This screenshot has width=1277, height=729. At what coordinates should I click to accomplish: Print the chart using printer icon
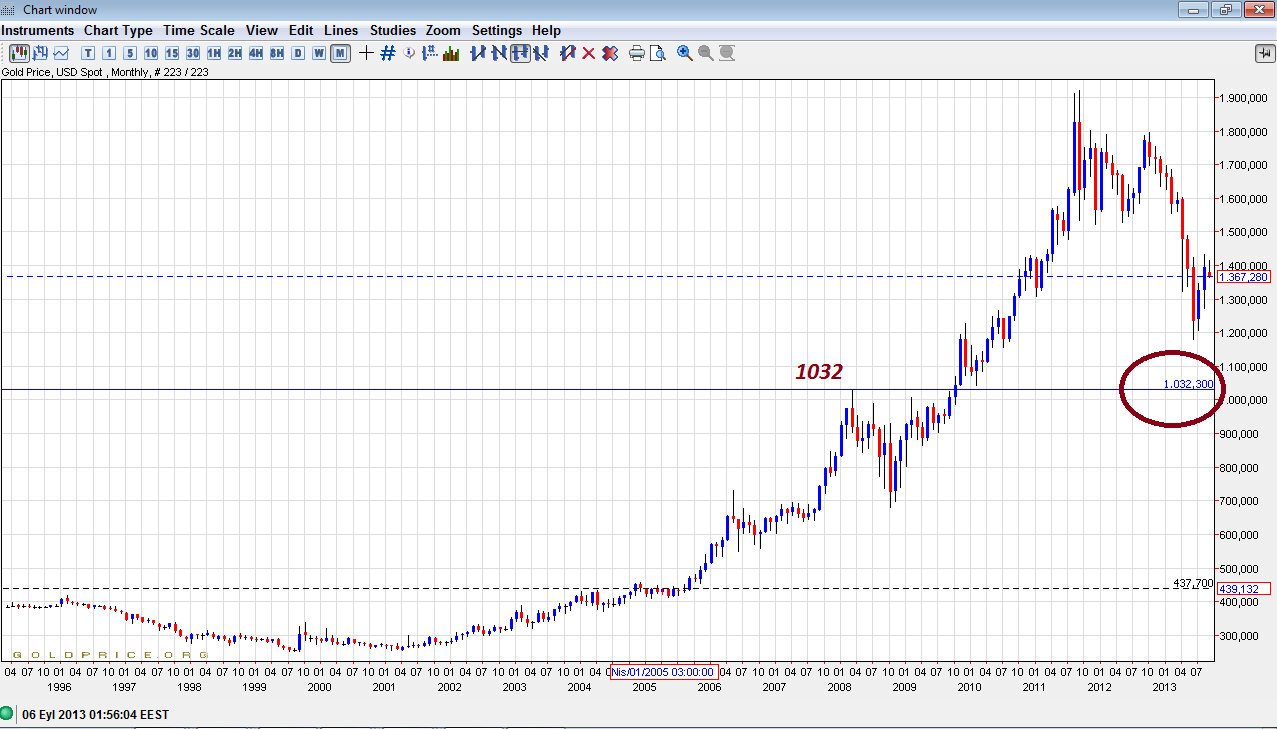point(636,53)
